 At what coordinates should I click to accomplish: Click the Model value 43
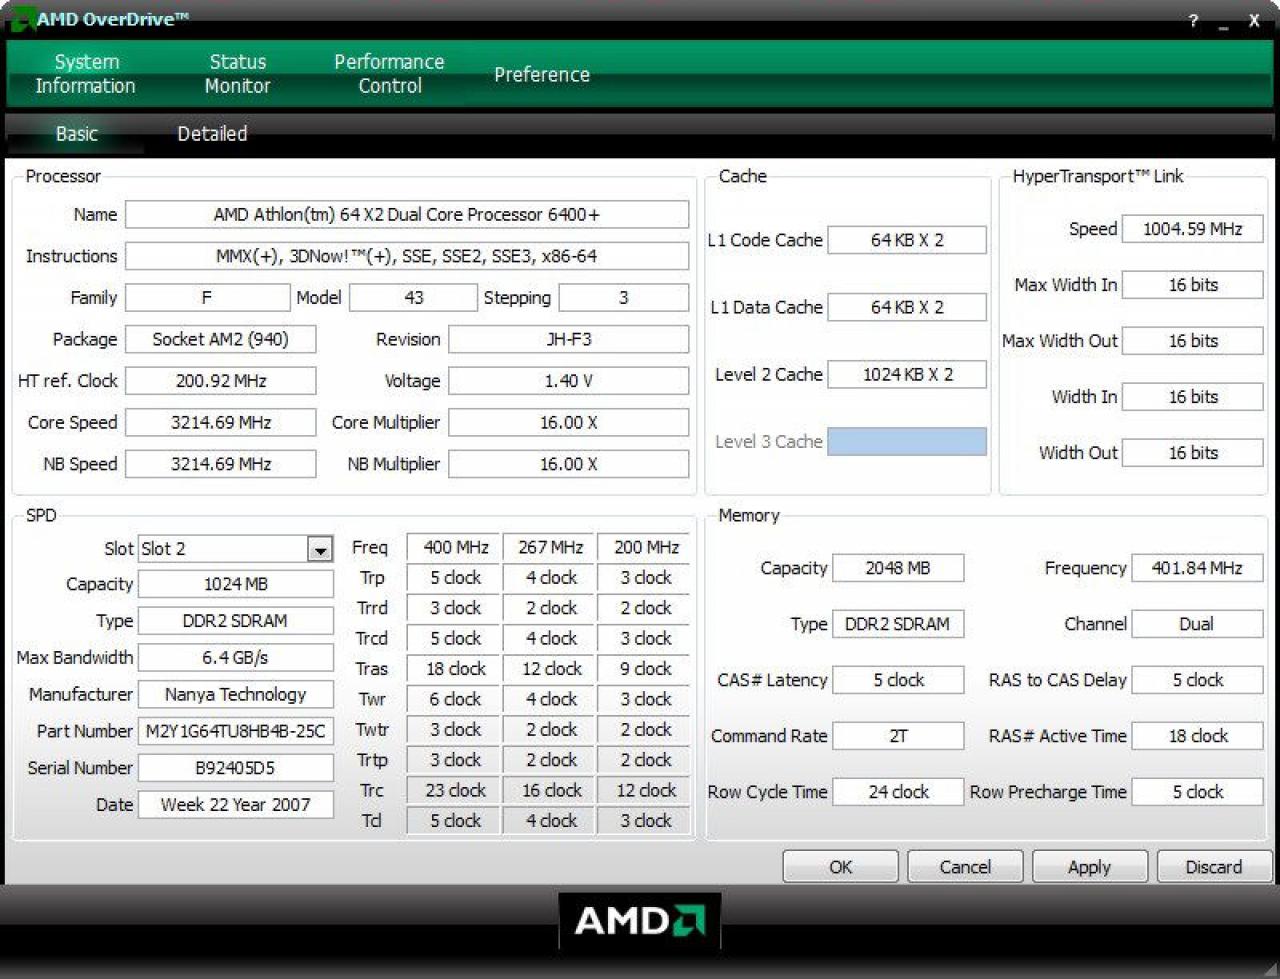(413, 298)
